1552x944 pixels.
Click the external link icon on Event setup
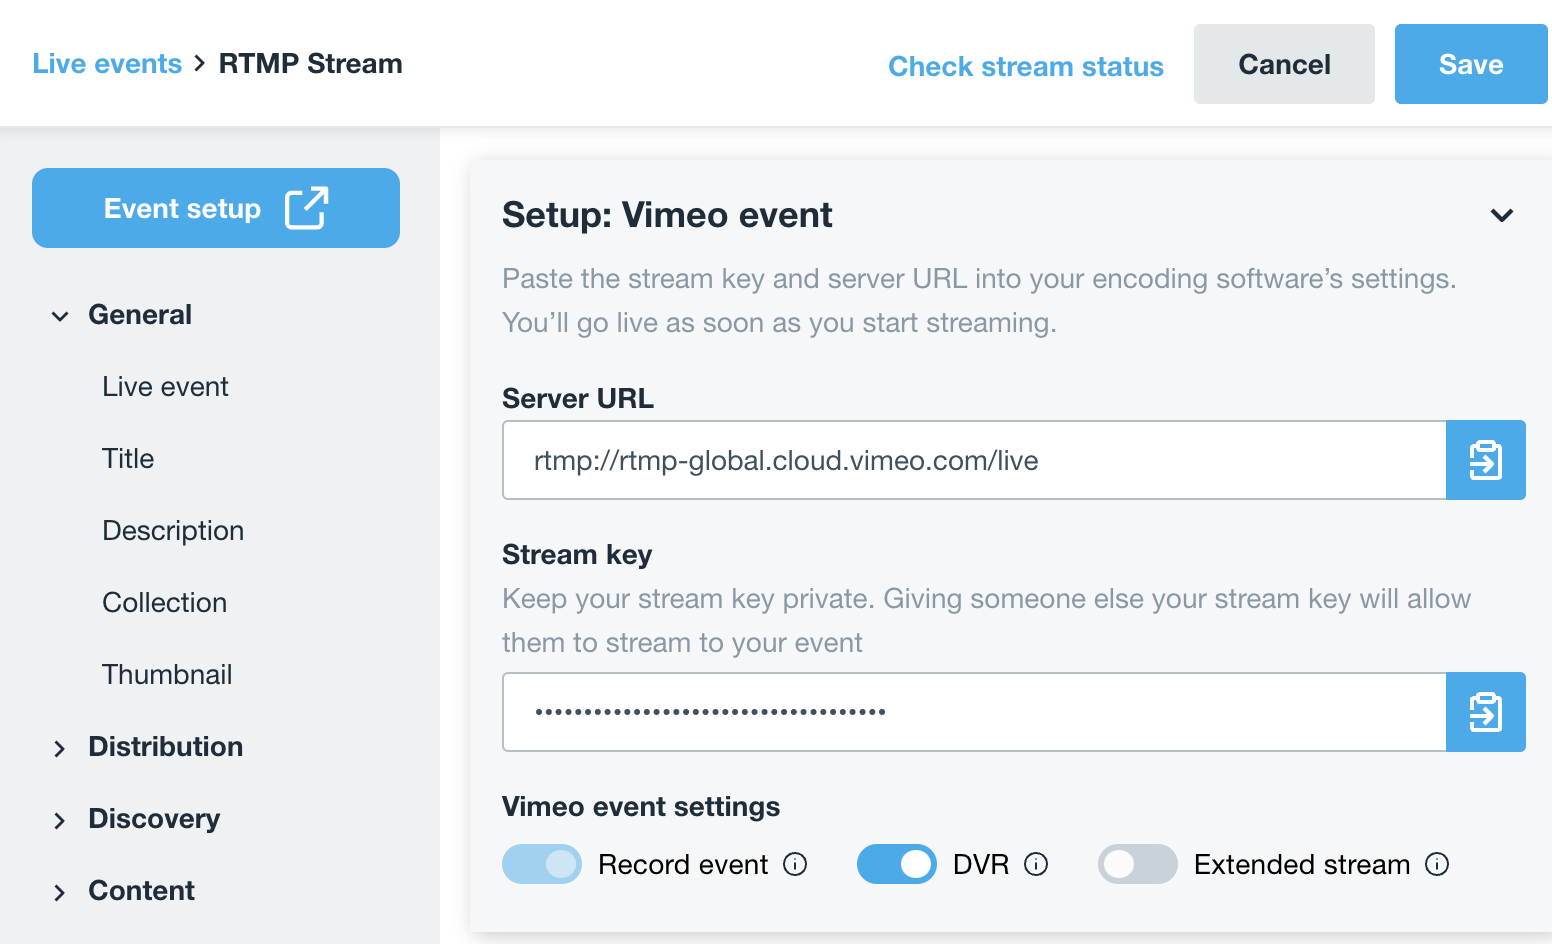306,208
